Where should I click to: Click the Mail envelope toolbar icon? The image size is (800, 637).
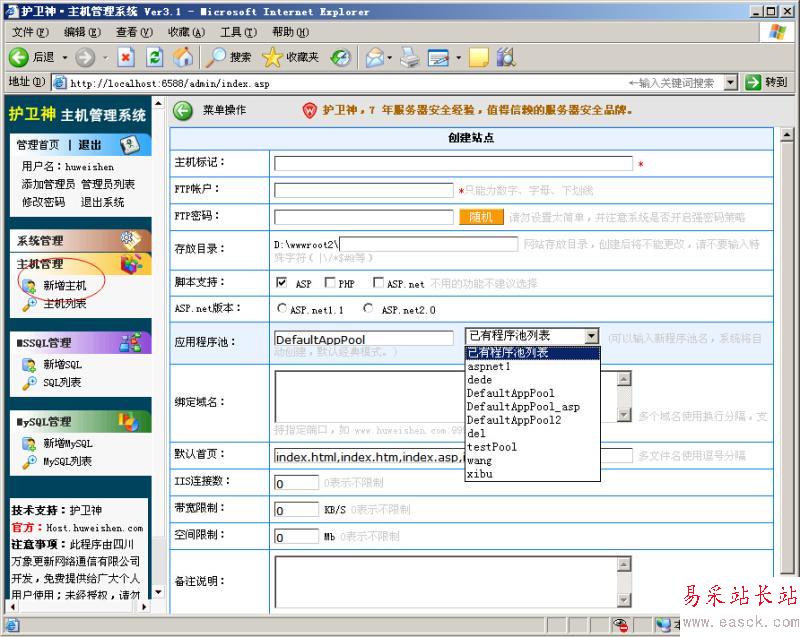(x=375, y=57)
